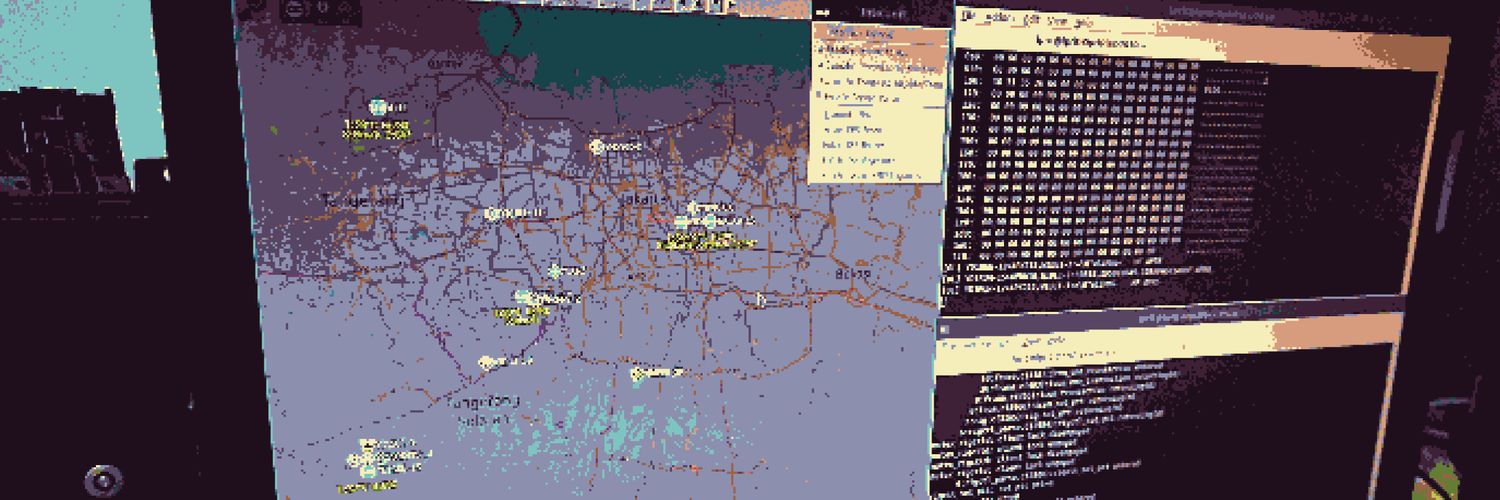Click the zoom-out minus icon above the map
The height and width of the screenshot is (500, 1500).
[293, 9]
